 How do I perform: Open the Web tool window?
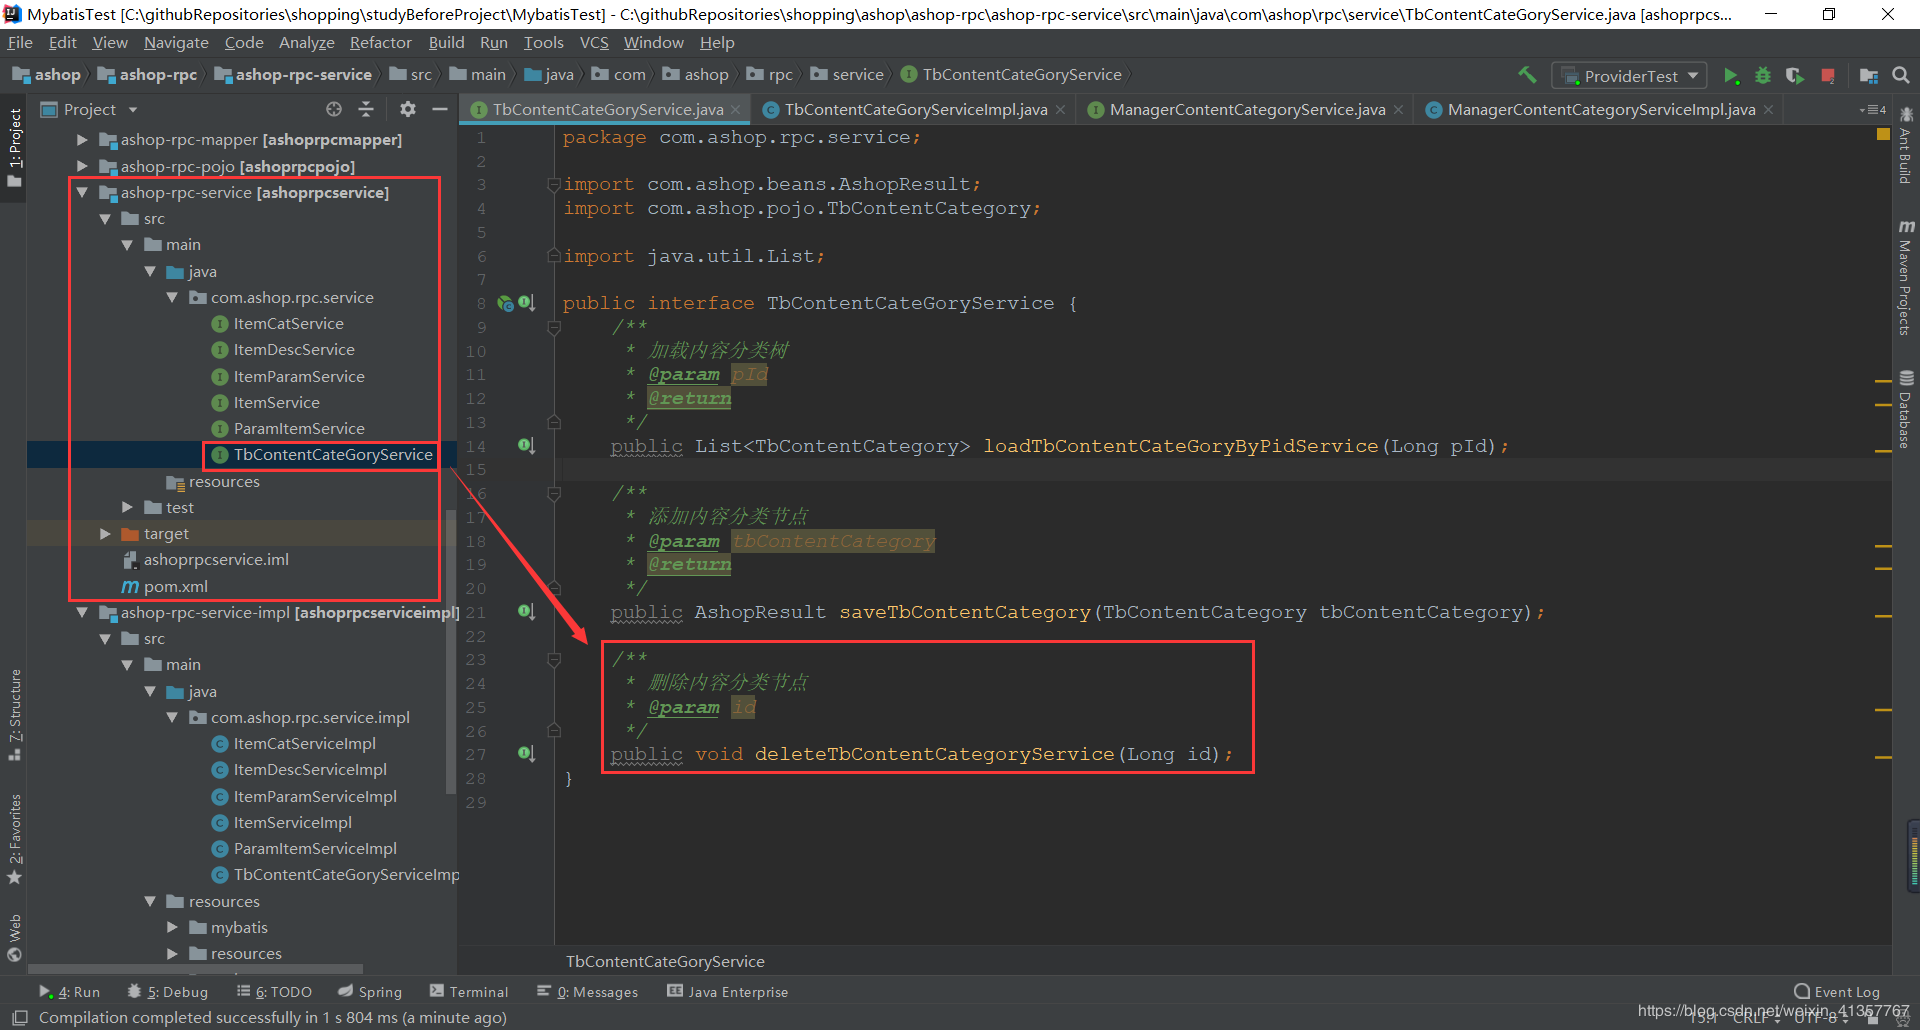[14, 937]
